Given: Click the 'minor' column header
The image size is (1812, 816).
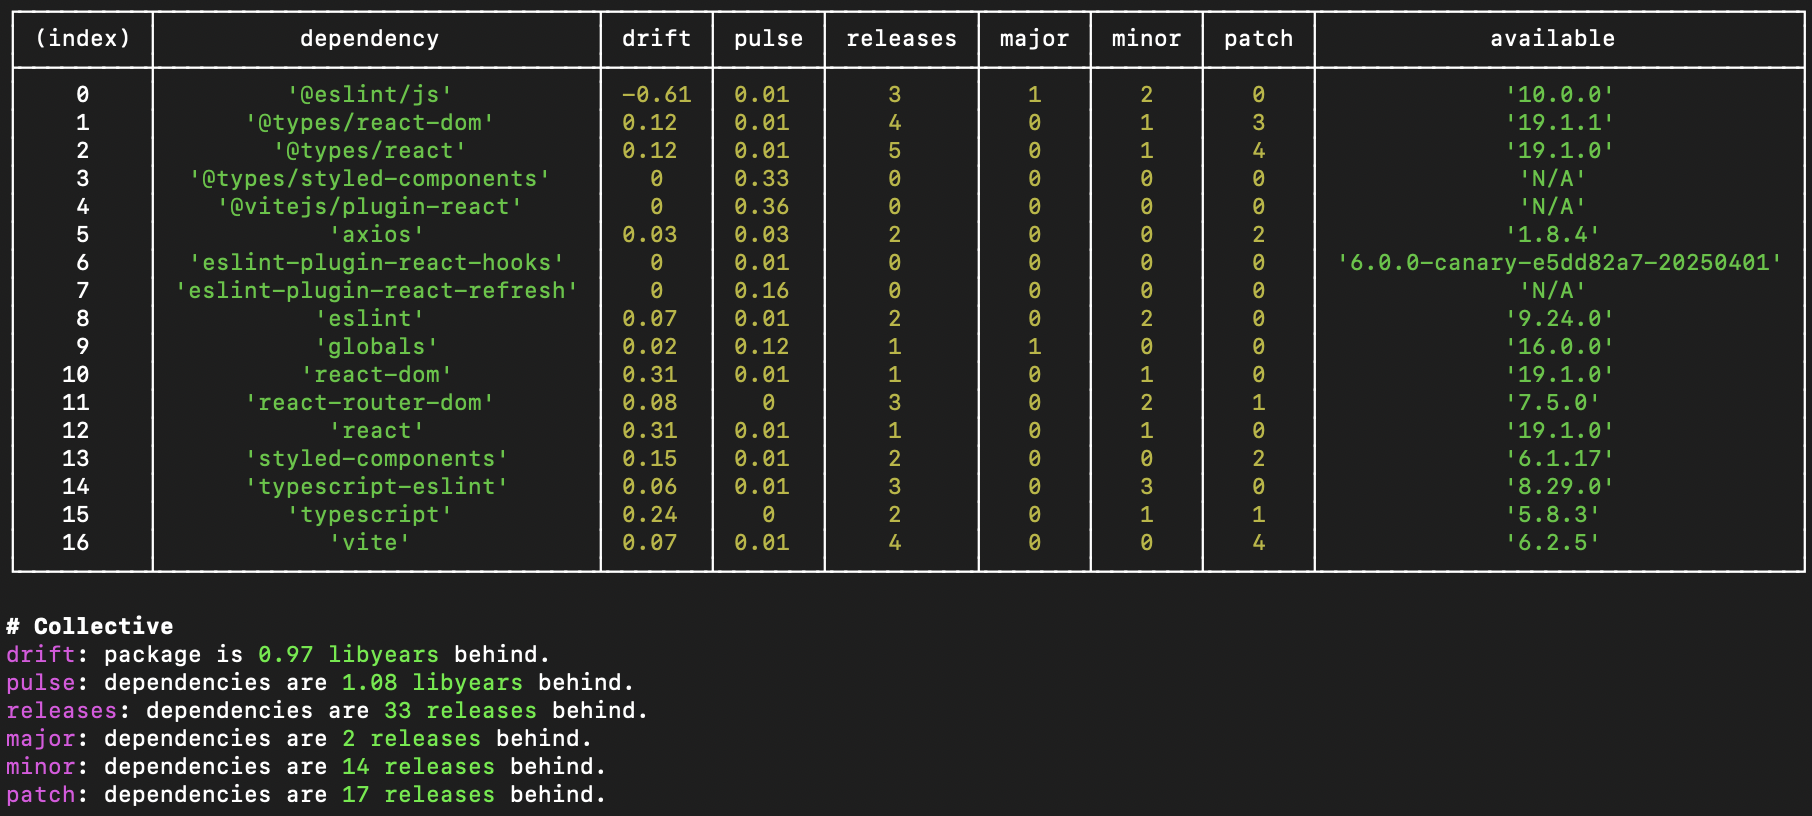Looking at the screenshot, I should (x=1146, y=39).
